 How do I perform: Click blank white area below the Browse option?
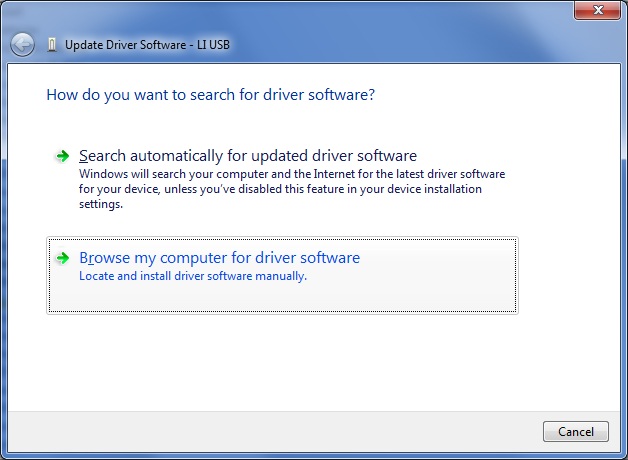pos(300,360)
